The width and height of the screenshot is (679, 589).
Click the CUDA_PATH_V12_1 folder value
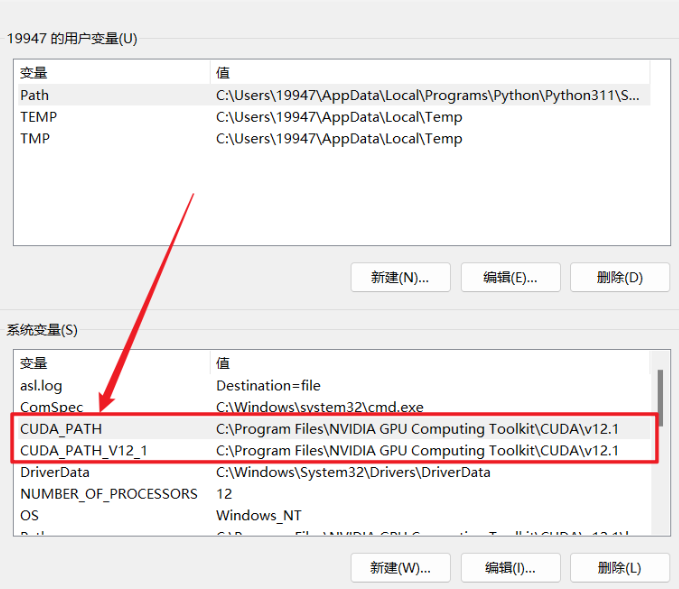[417, 450]
